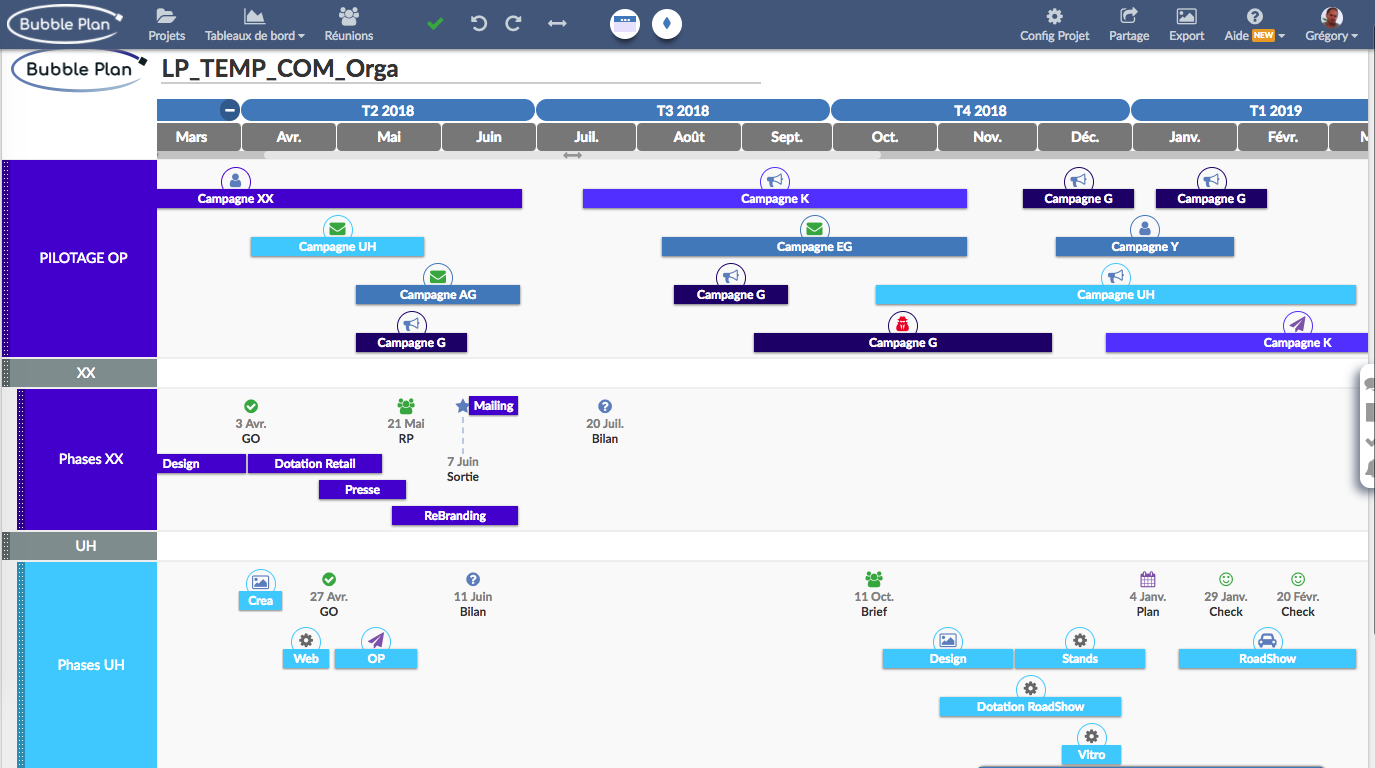Click the Dotation RoadShow task bar

1030,707
